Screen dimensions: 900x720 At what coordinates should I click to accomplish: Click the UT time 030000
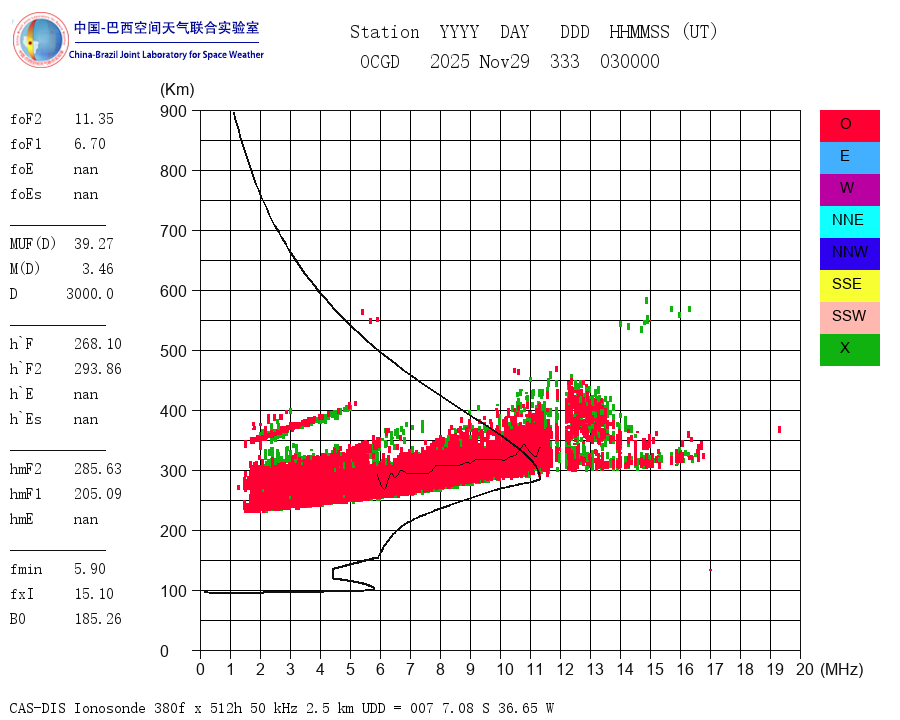coord(630,61)
